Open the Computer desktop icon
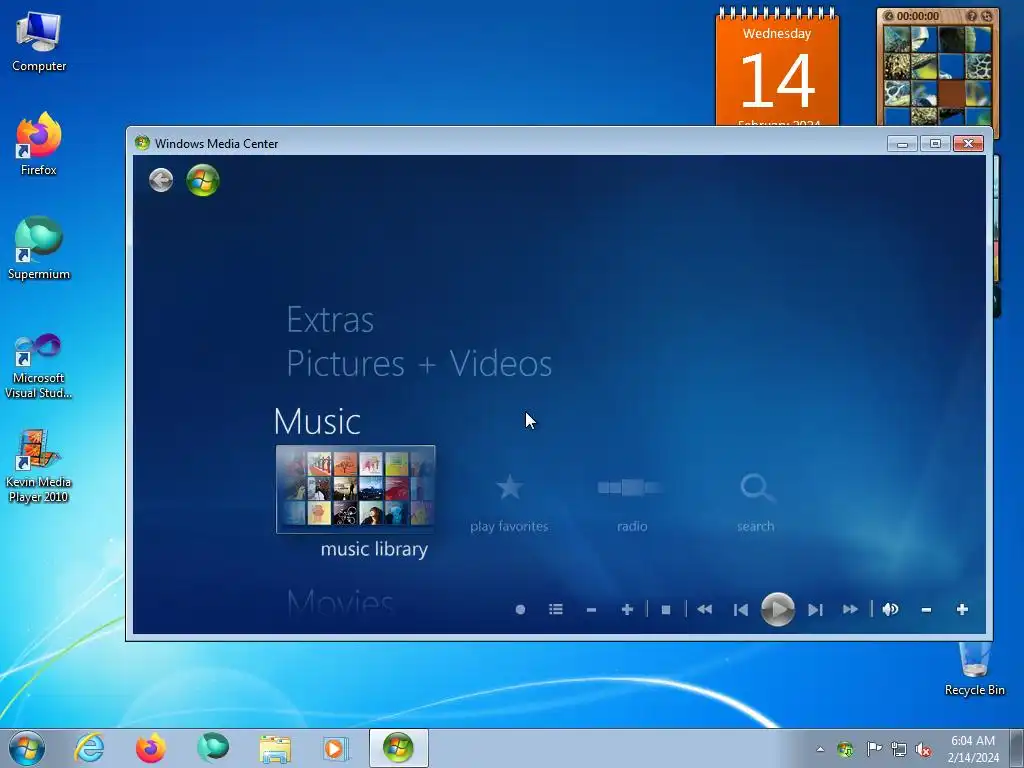Viewport: 1024px width, 768px height. point(39,42)
